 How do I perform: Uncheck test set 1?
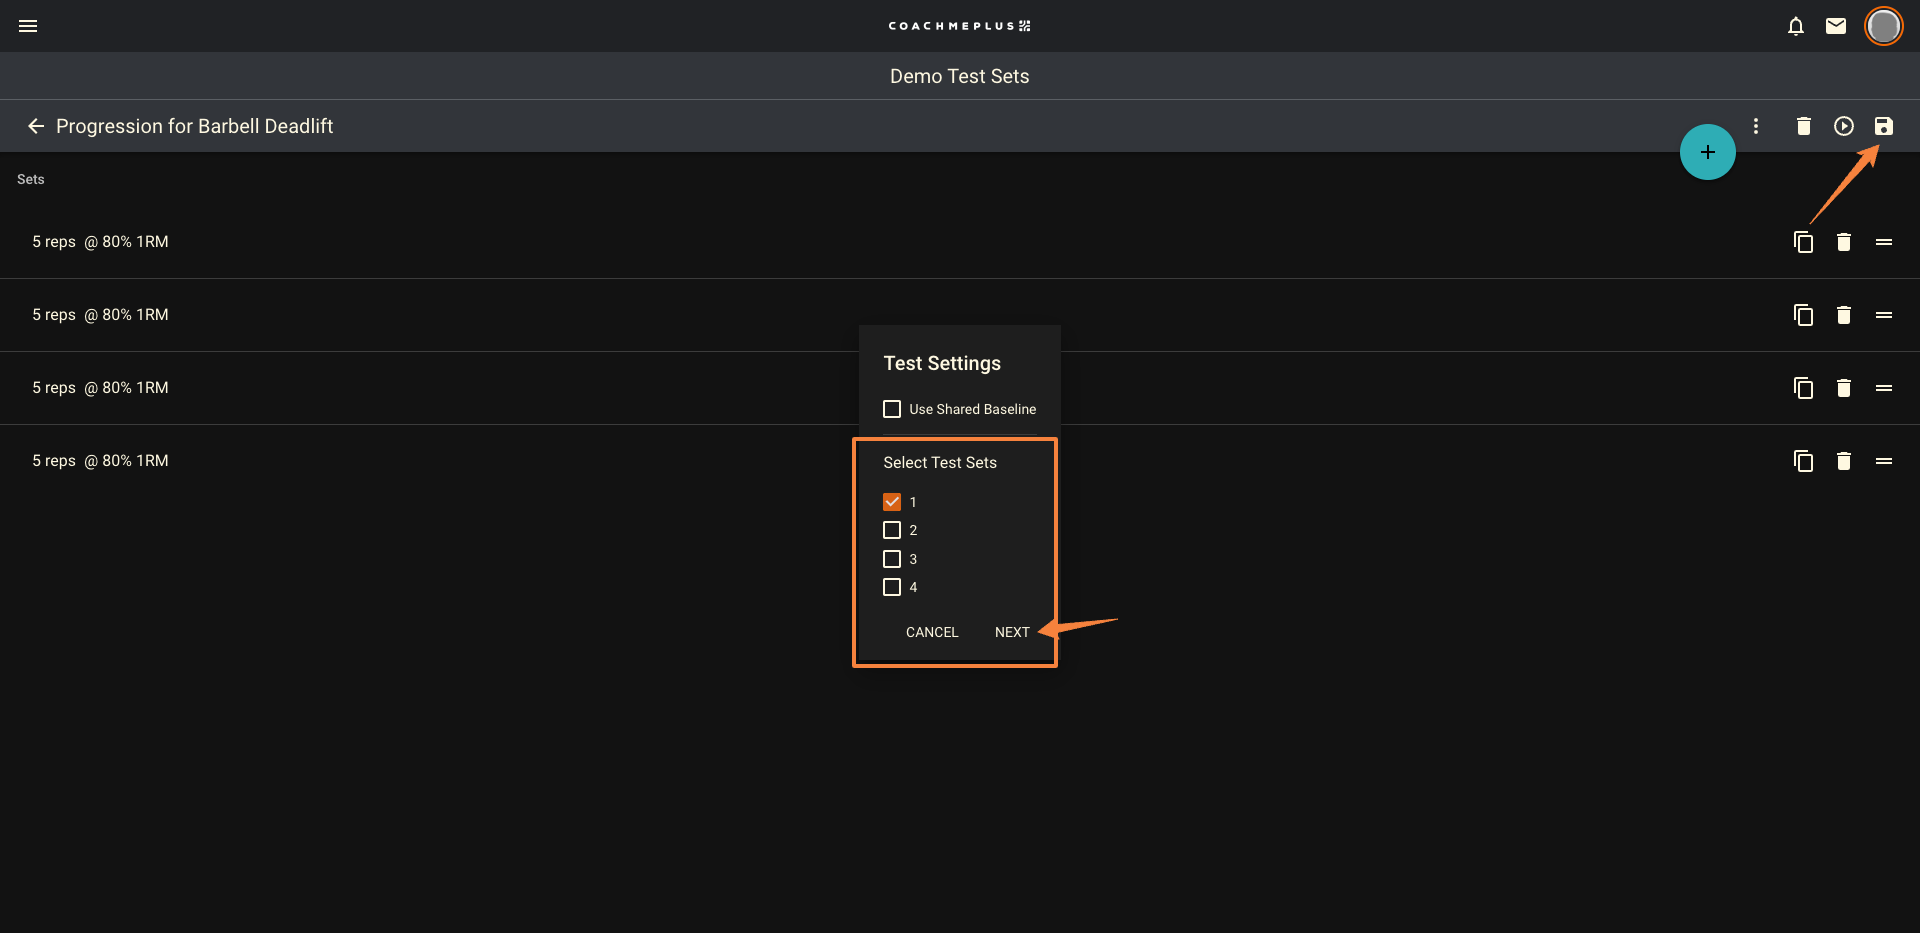pyautogui.click(x=892, y=502)
